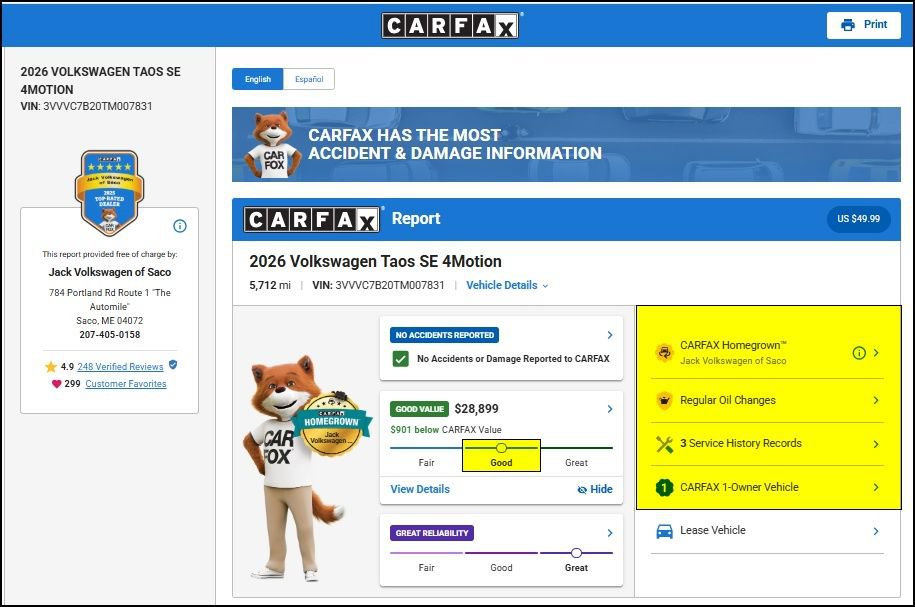915x607 pixels.
Task: Click the CARFAX Report logo
Action: tap(312, 219)
